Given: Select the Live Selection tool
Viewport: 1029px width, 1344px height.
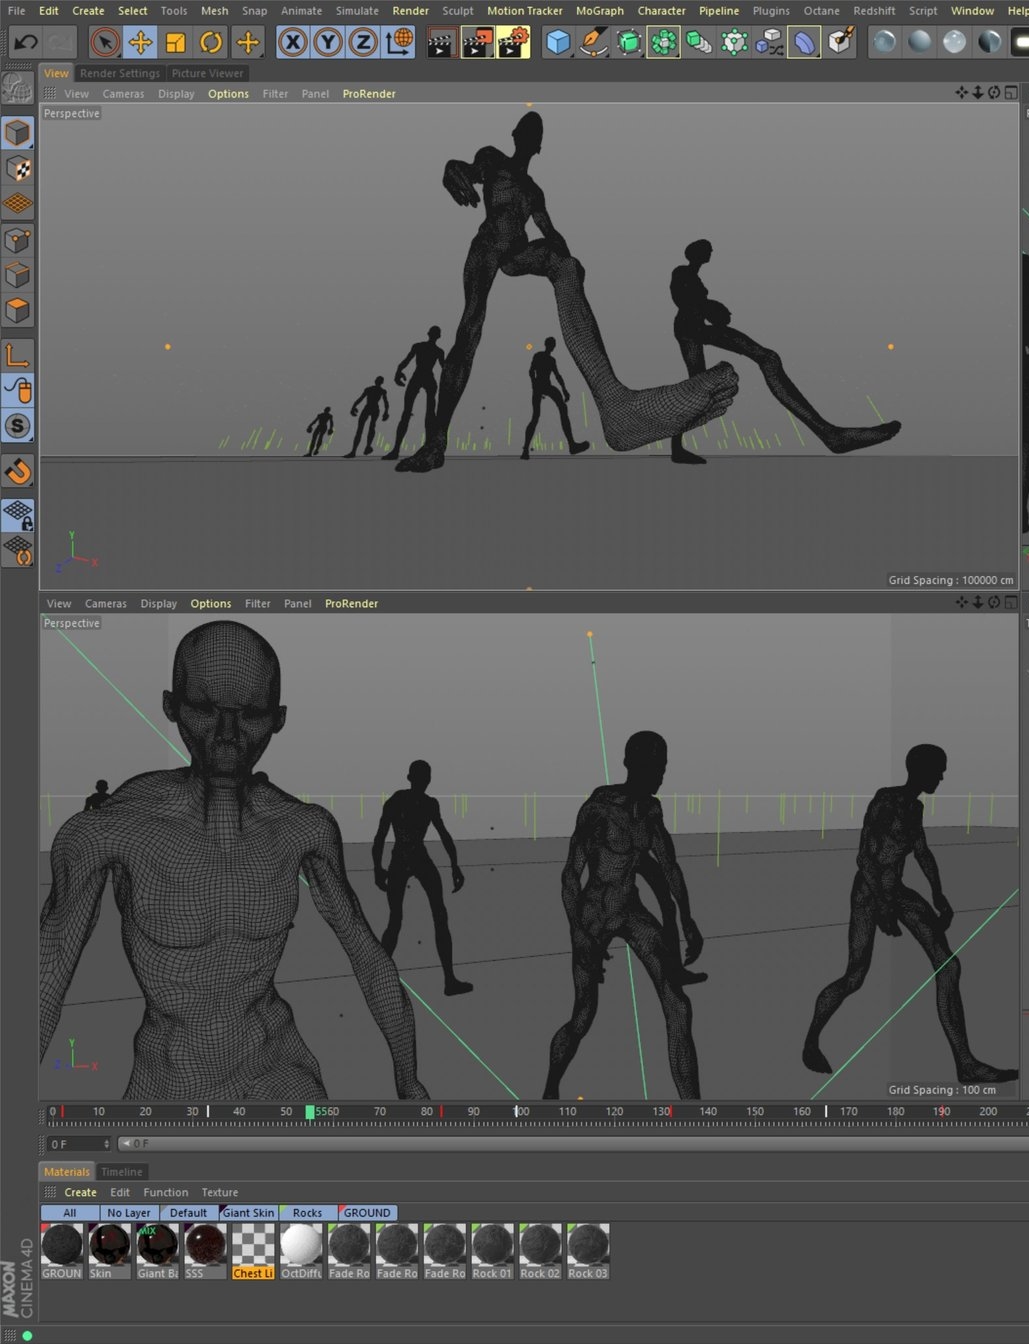Looking at the screenshot, I should coord(105,42).
